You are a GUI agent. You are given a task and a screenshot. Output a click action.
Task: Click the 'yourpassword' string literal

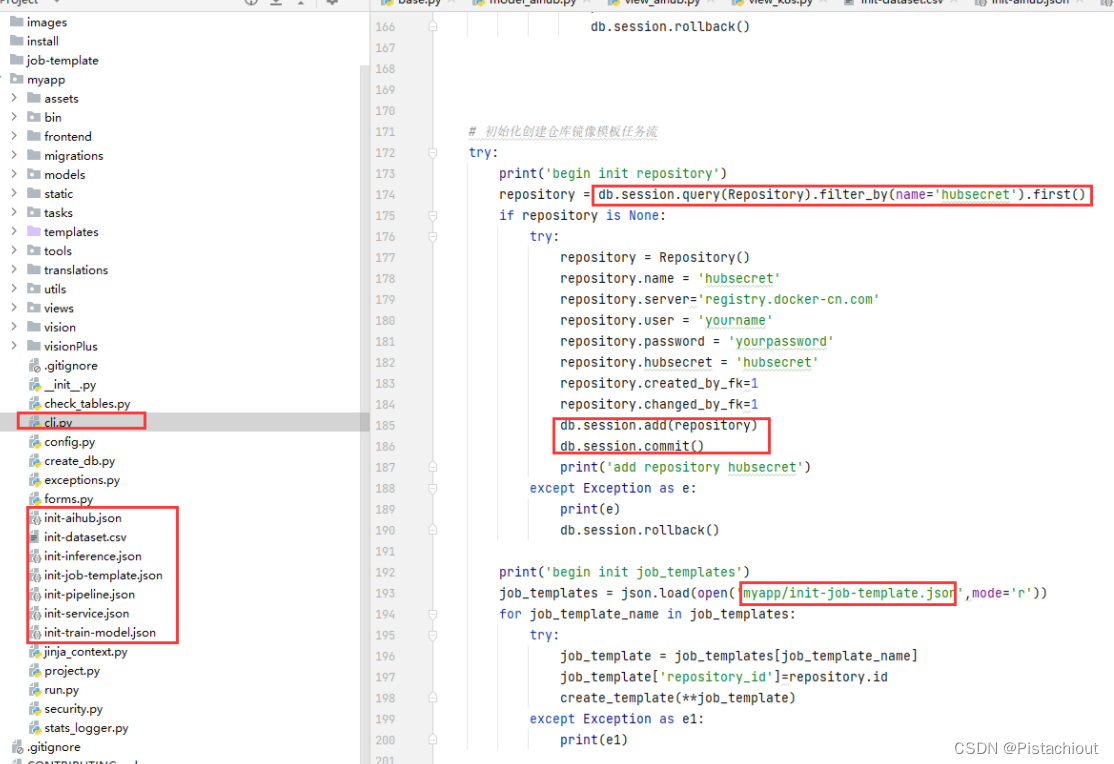pos(780,341)
